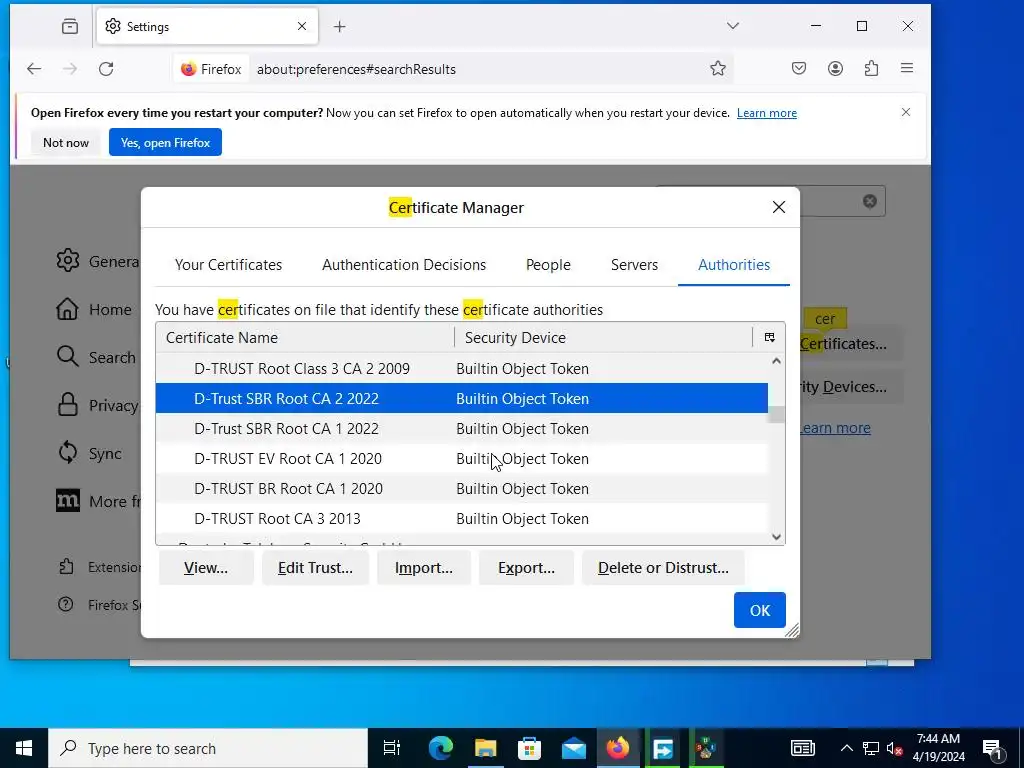Open the Firefox account icon
The height and width of the screenshot is (768, 1024).
[835, 69]
